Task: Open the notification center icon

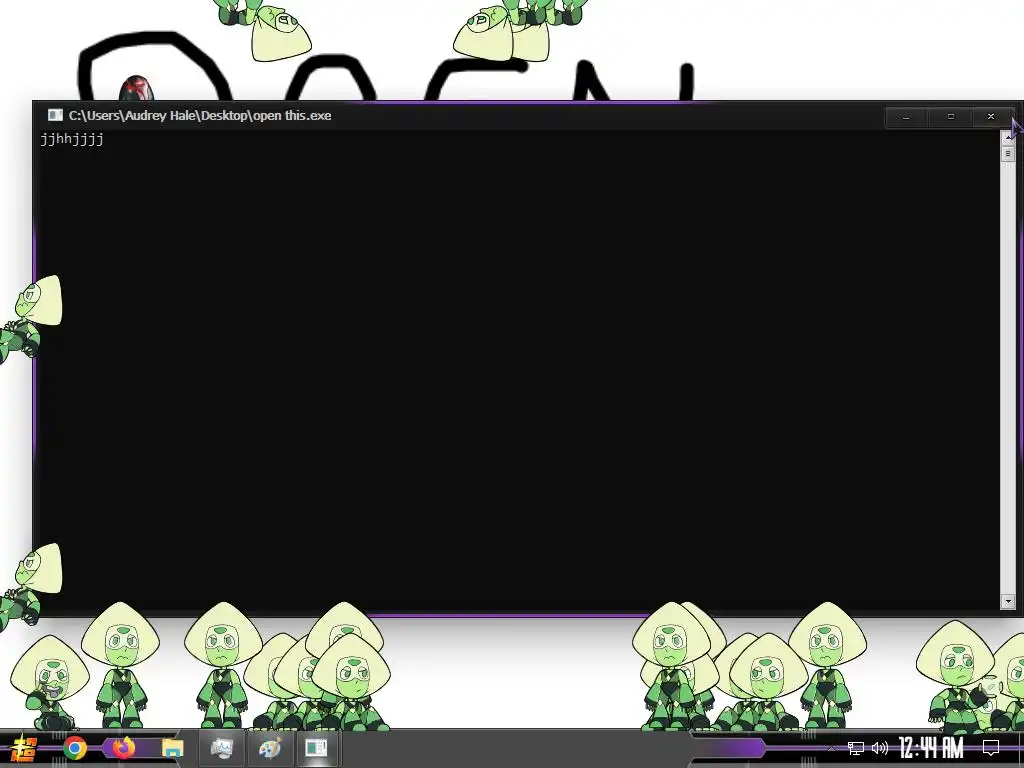Action: [991, 748]
